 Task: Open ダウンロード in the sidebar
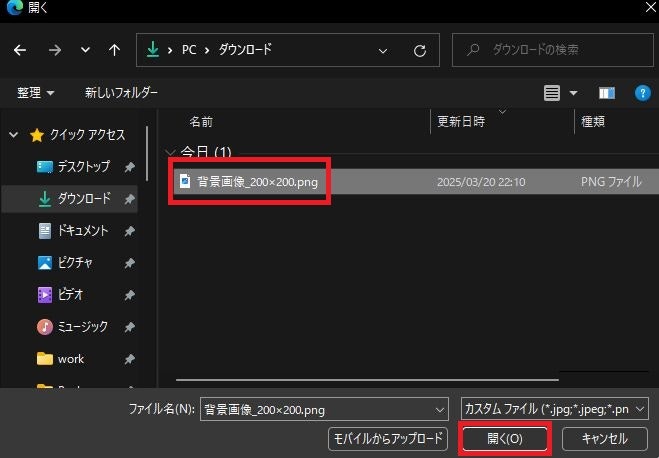pos(84,198)
